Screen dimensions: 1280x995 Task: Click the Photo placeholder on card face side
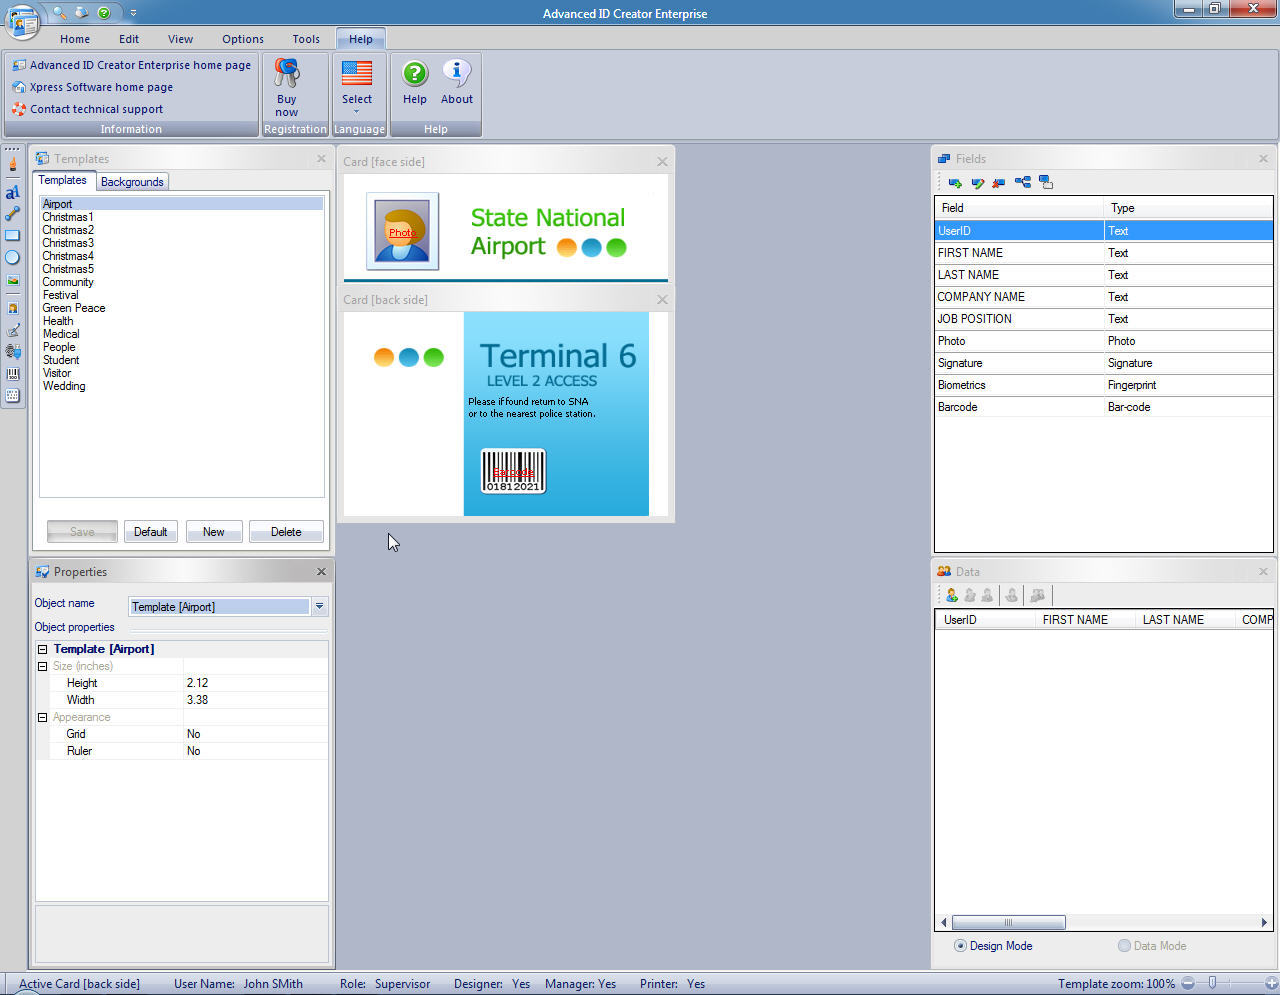402,232
